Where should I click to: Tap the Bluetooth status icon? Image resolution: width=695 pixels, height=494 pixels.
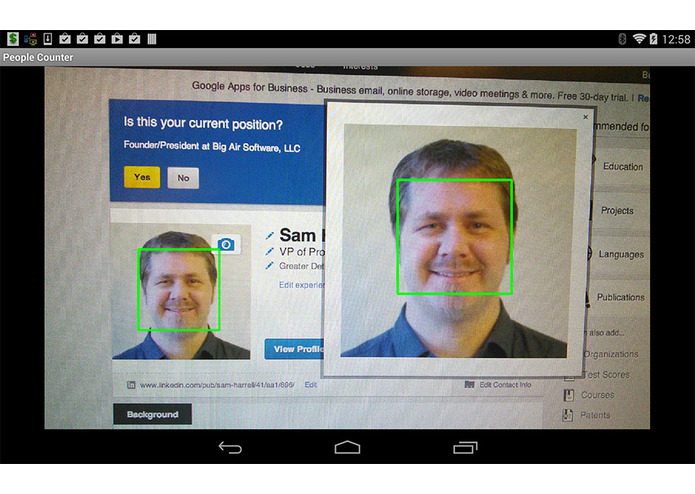click(x=622, y=39)
